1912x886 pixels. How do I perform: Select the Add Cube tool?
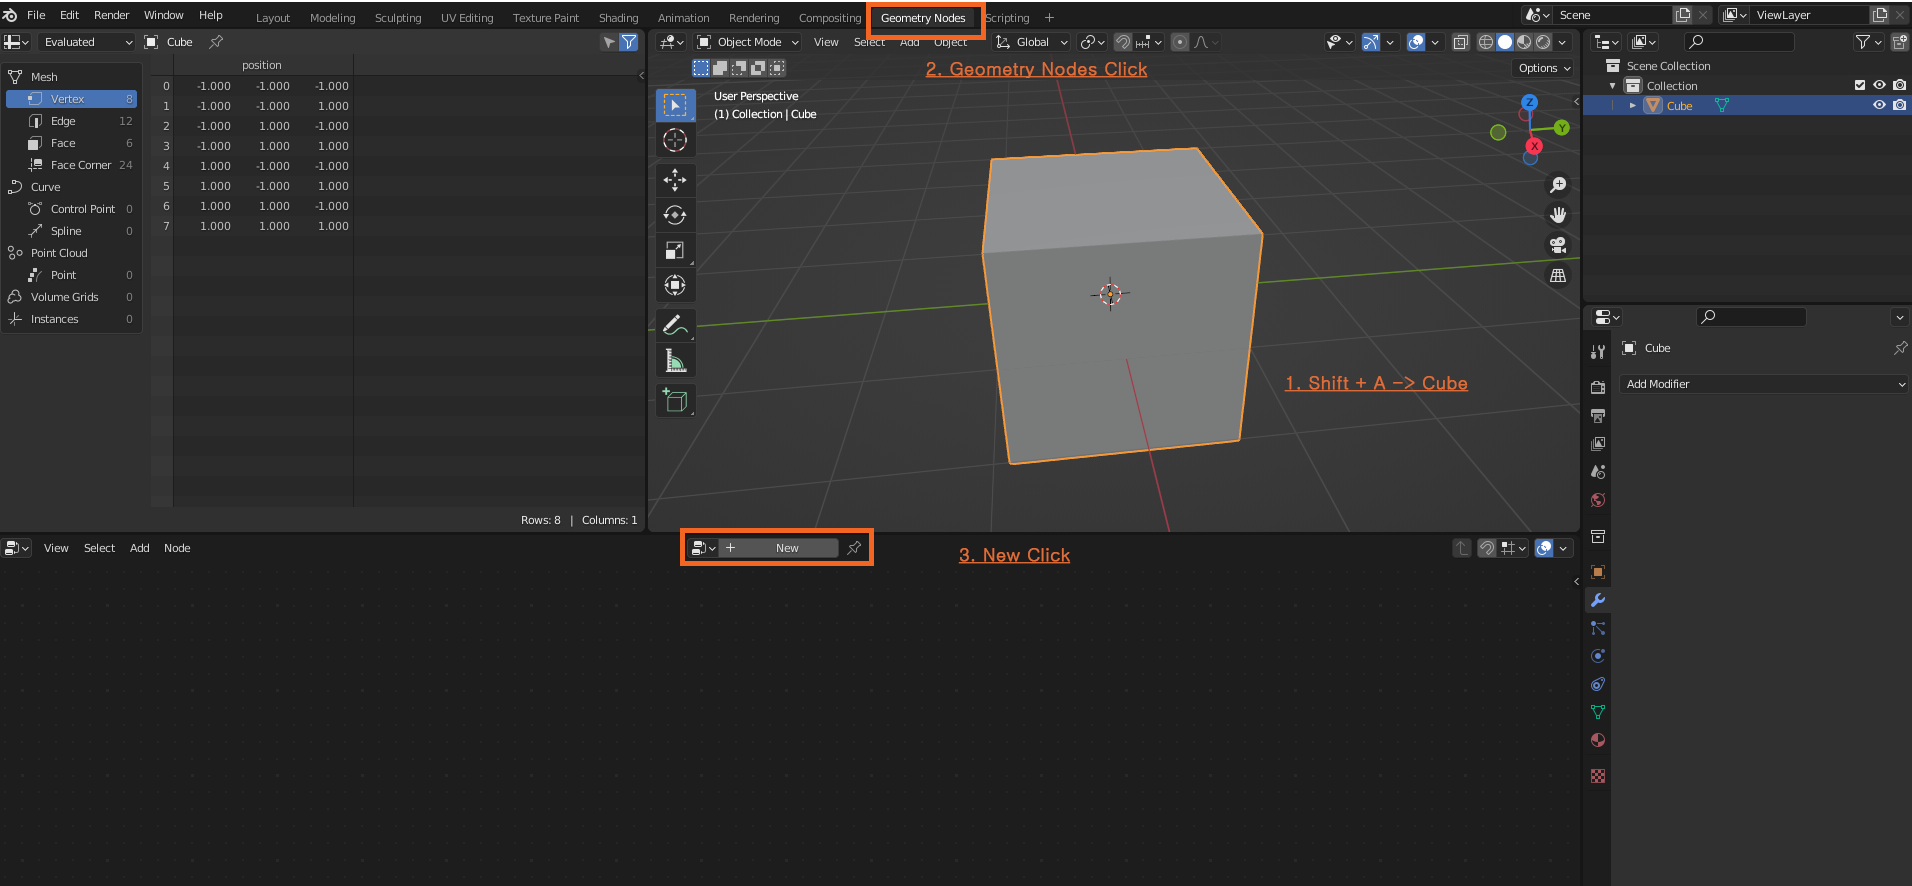point(675,400)
